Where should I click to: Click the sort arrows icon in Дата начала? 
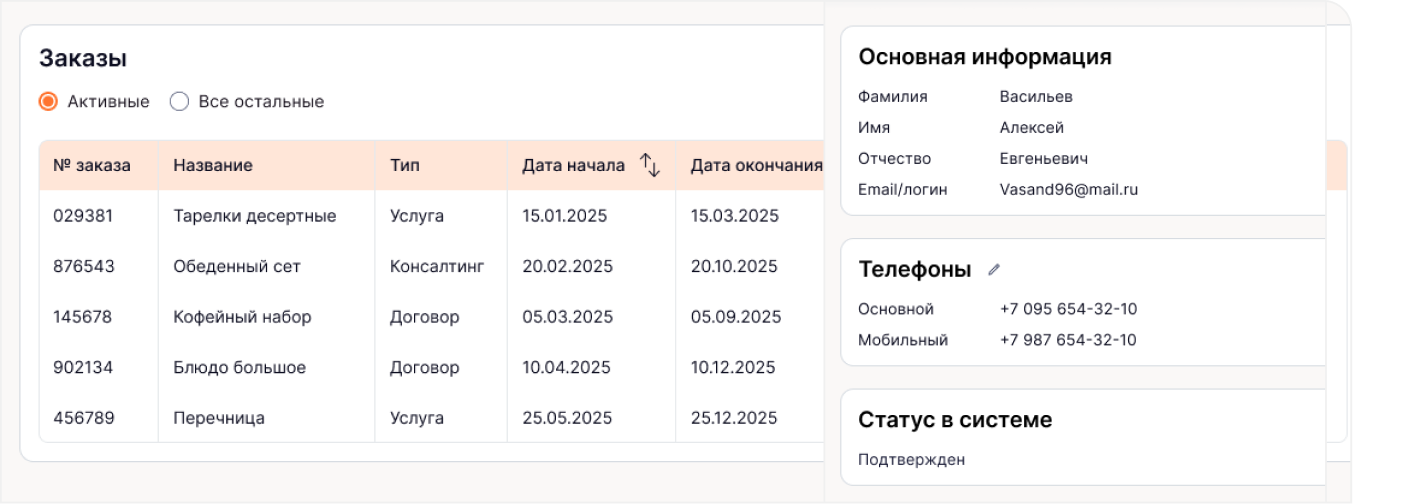tap(650, 165)
